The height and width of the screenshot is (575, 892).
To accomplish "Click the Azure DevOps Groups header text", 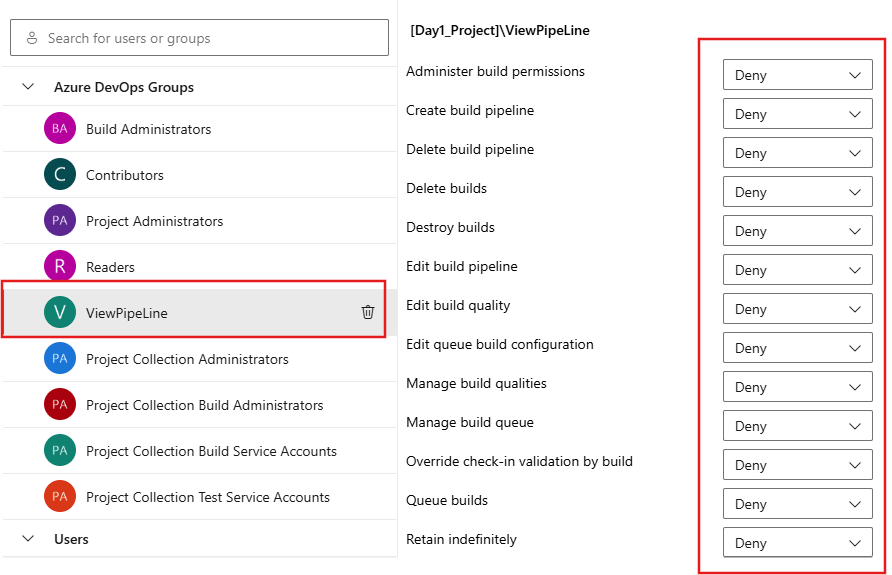I will pos(124,87).
